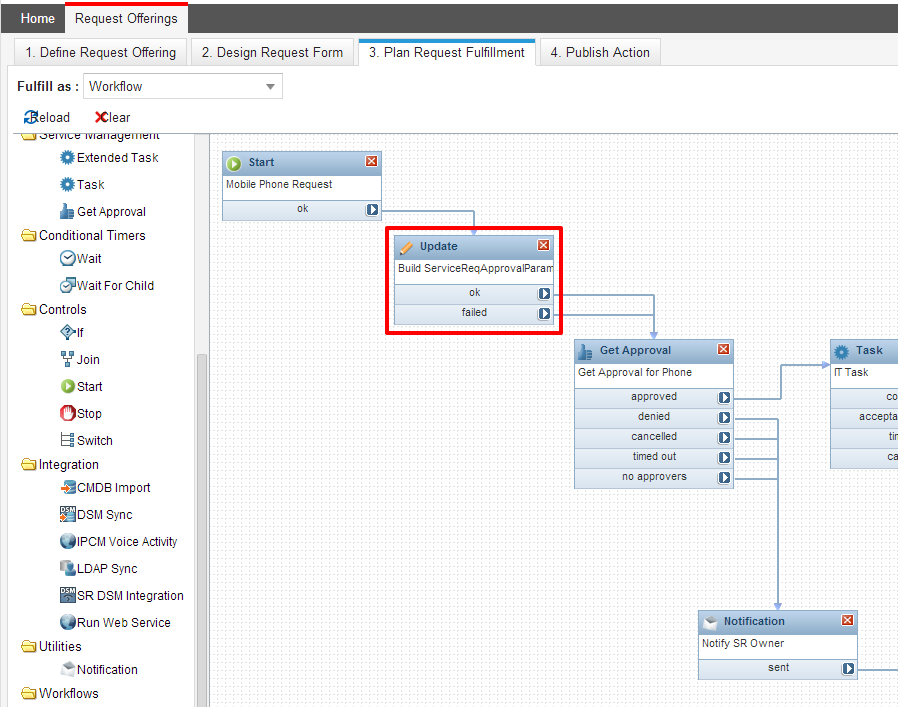The image size is (898, 707).
Task: Select the CMDB Import integration icon
Action: [x=102, y=487]
